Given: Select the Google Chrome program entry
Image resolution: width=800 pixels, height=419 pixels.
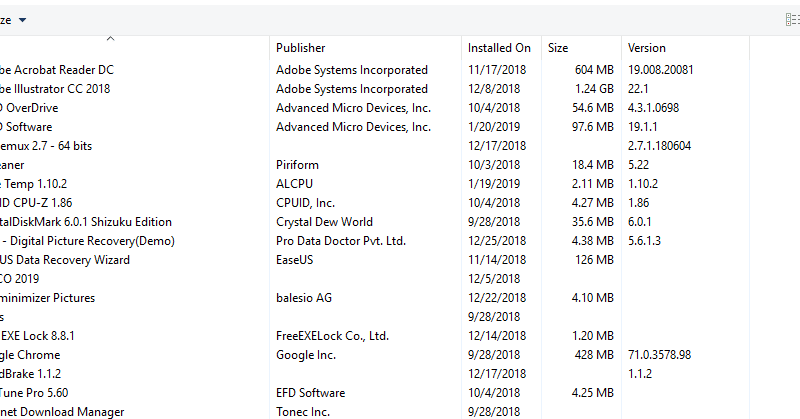Looking at the screenshot, I should (374, 355).
